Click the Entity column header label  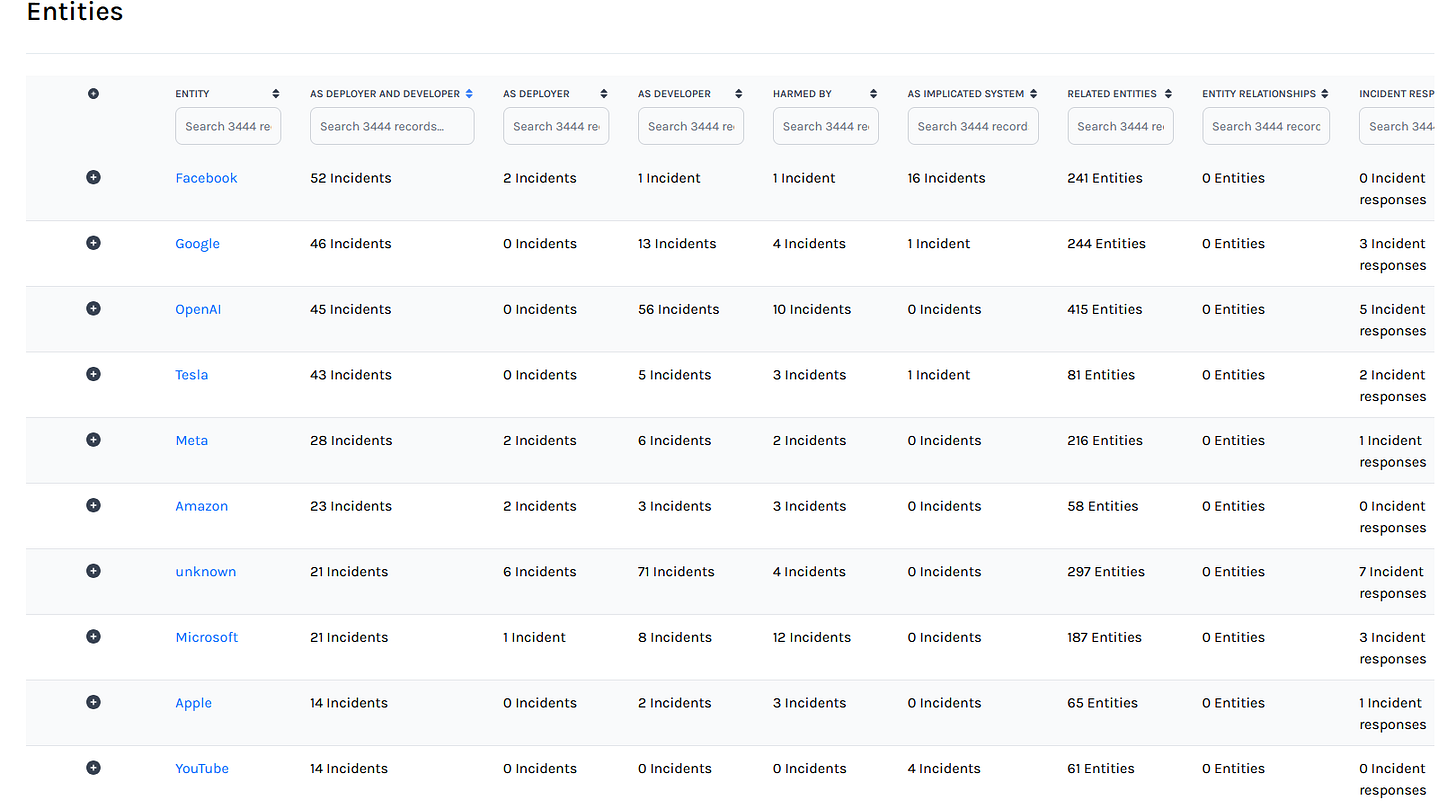pyautogui.click(x=192, y=94)
